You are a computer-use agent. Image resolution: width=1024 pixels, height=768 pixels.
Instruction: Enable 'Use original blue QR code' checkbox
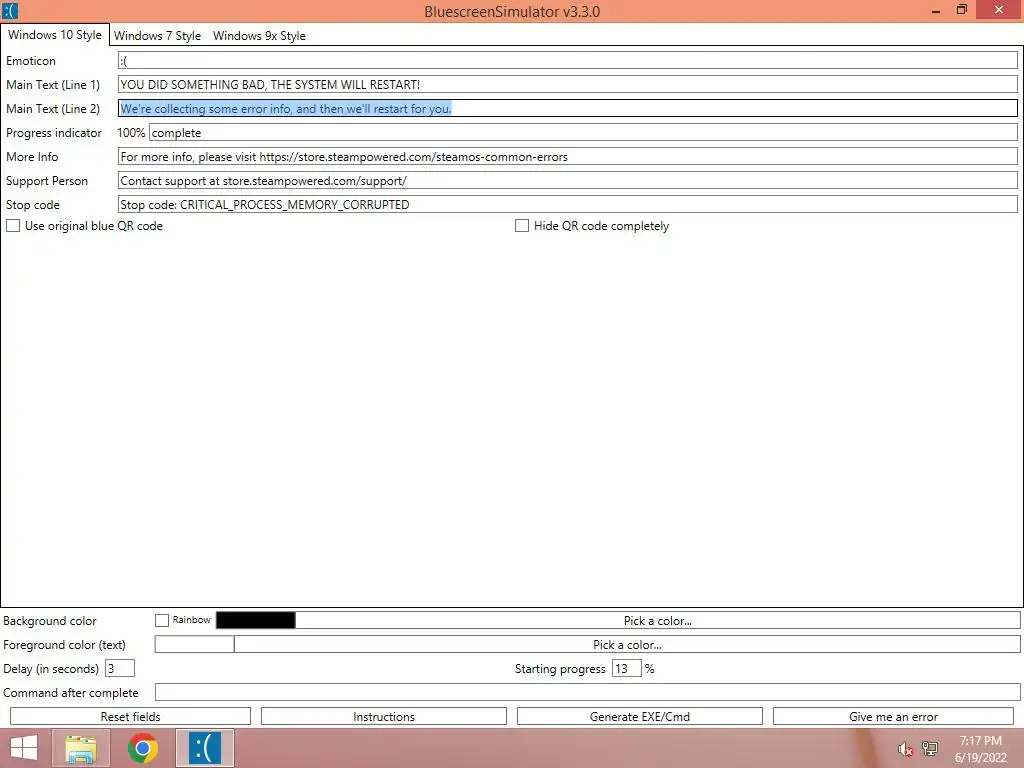click(13, 226)
